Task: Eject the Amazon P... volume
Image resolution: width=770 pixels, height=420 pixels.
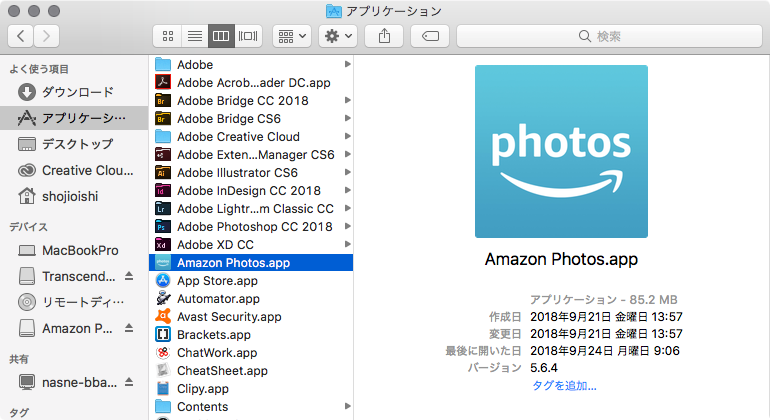Action: [x=129, y=328]
